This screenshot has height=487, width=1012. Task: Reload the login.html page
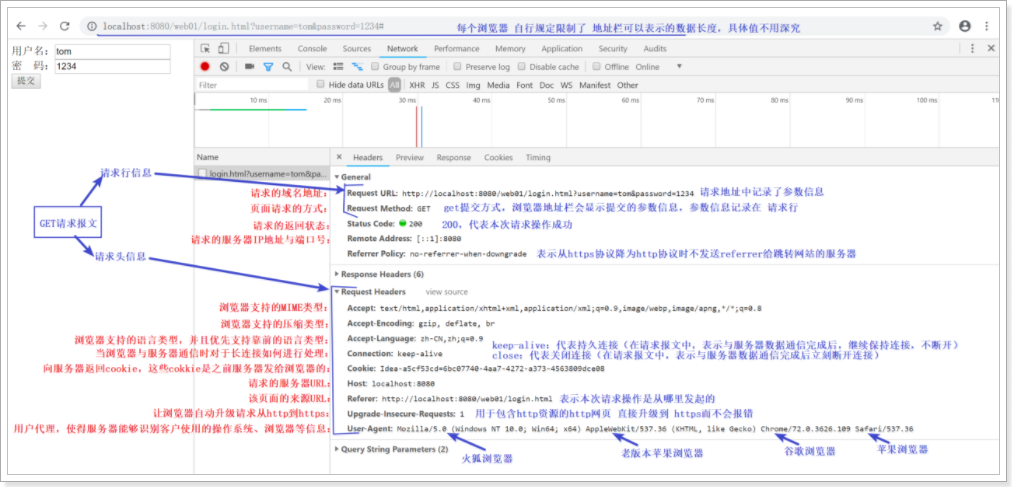[65, 26]
